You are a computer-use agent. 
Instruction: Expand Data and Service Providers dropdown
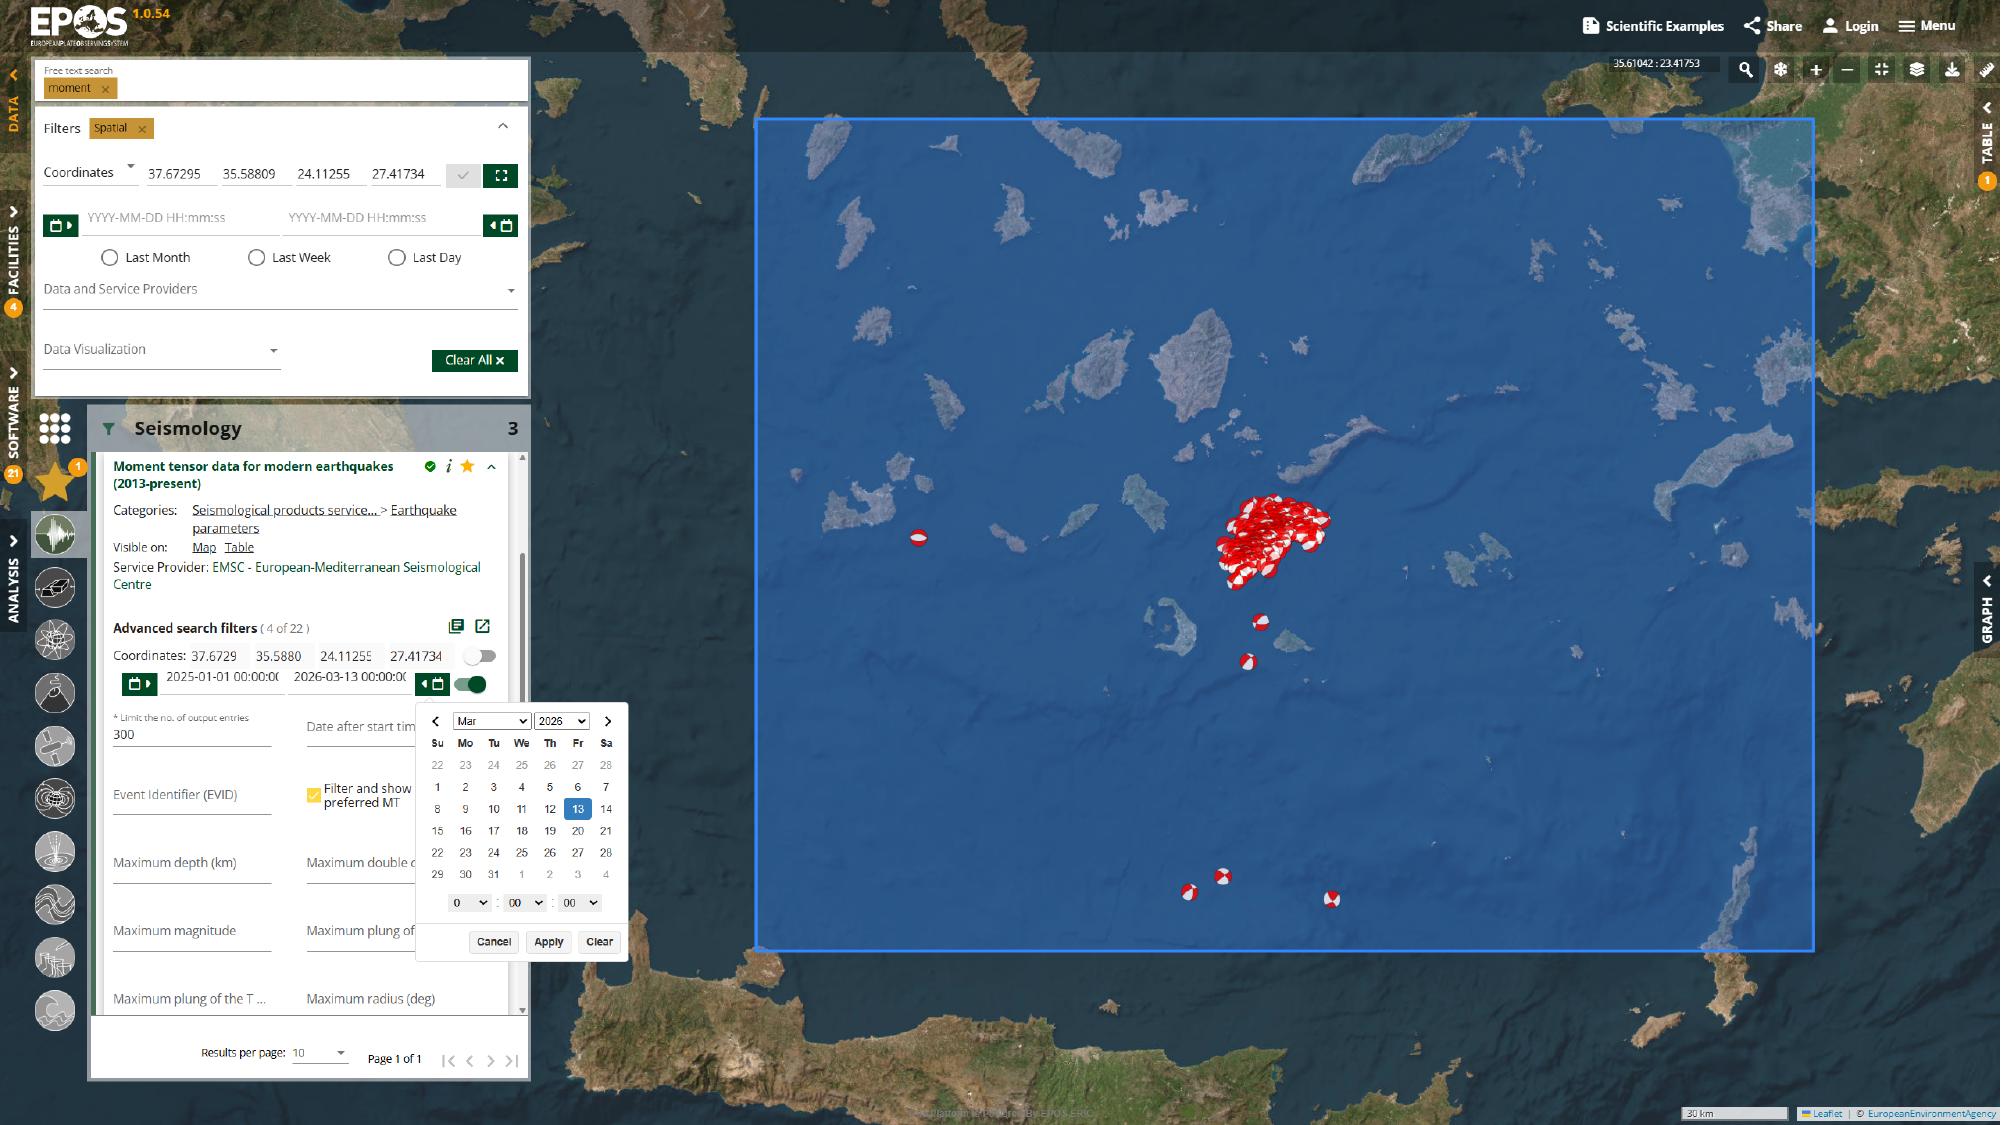pos(511,290)
